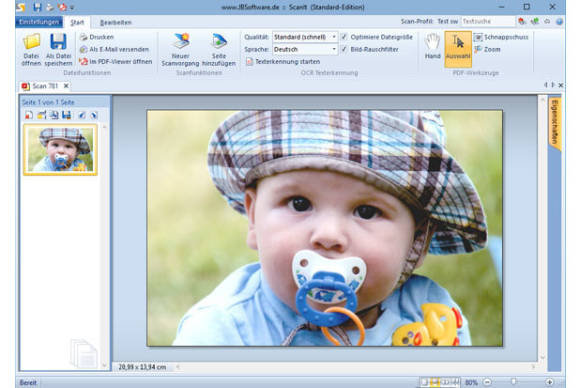580x388 pixels.
Task: Open the Einstellungen menu tab
Action: tap(39, 22)
